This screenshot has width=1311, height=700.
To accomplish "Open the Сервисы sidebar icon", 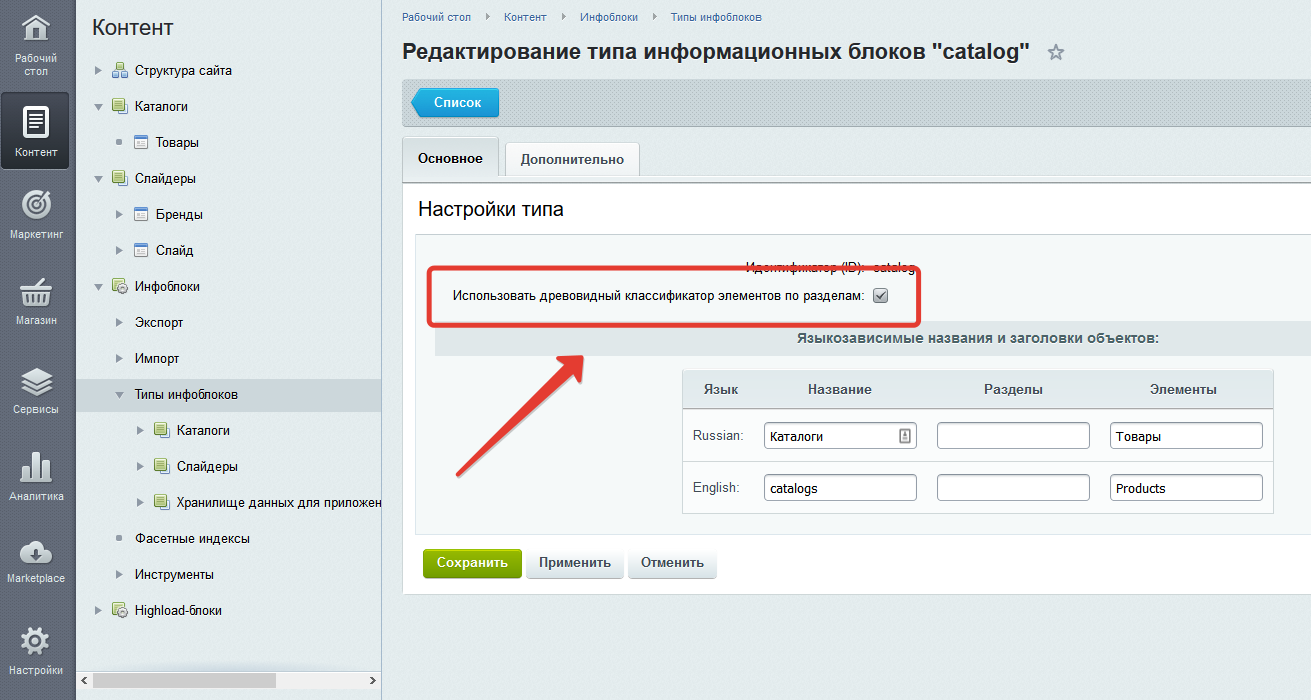I will tap(36, 383).
